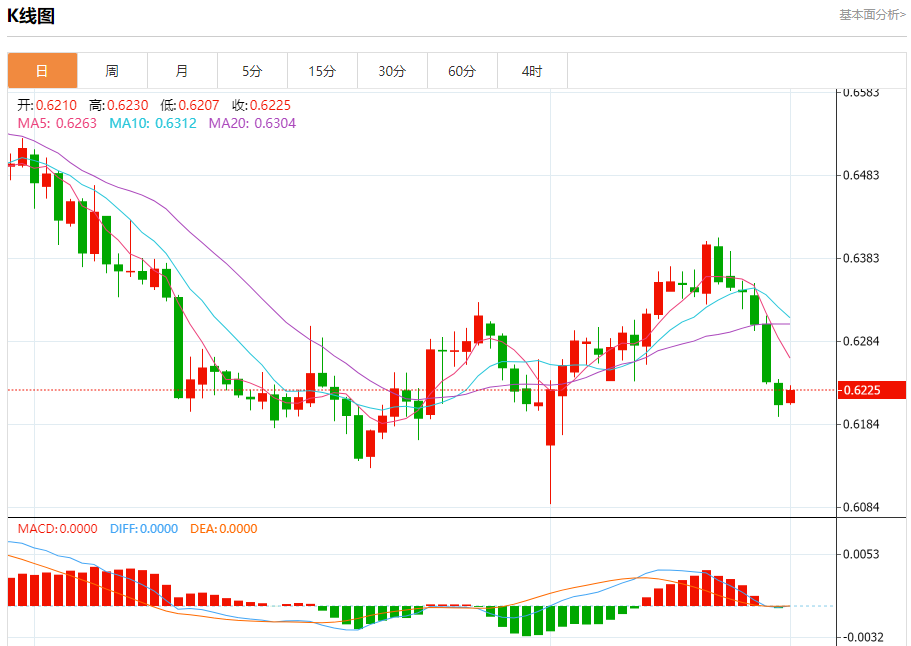Click the MA5: 0.6263 indicator label
This screenshot has width=911, height=646.
tap(57, 123)
